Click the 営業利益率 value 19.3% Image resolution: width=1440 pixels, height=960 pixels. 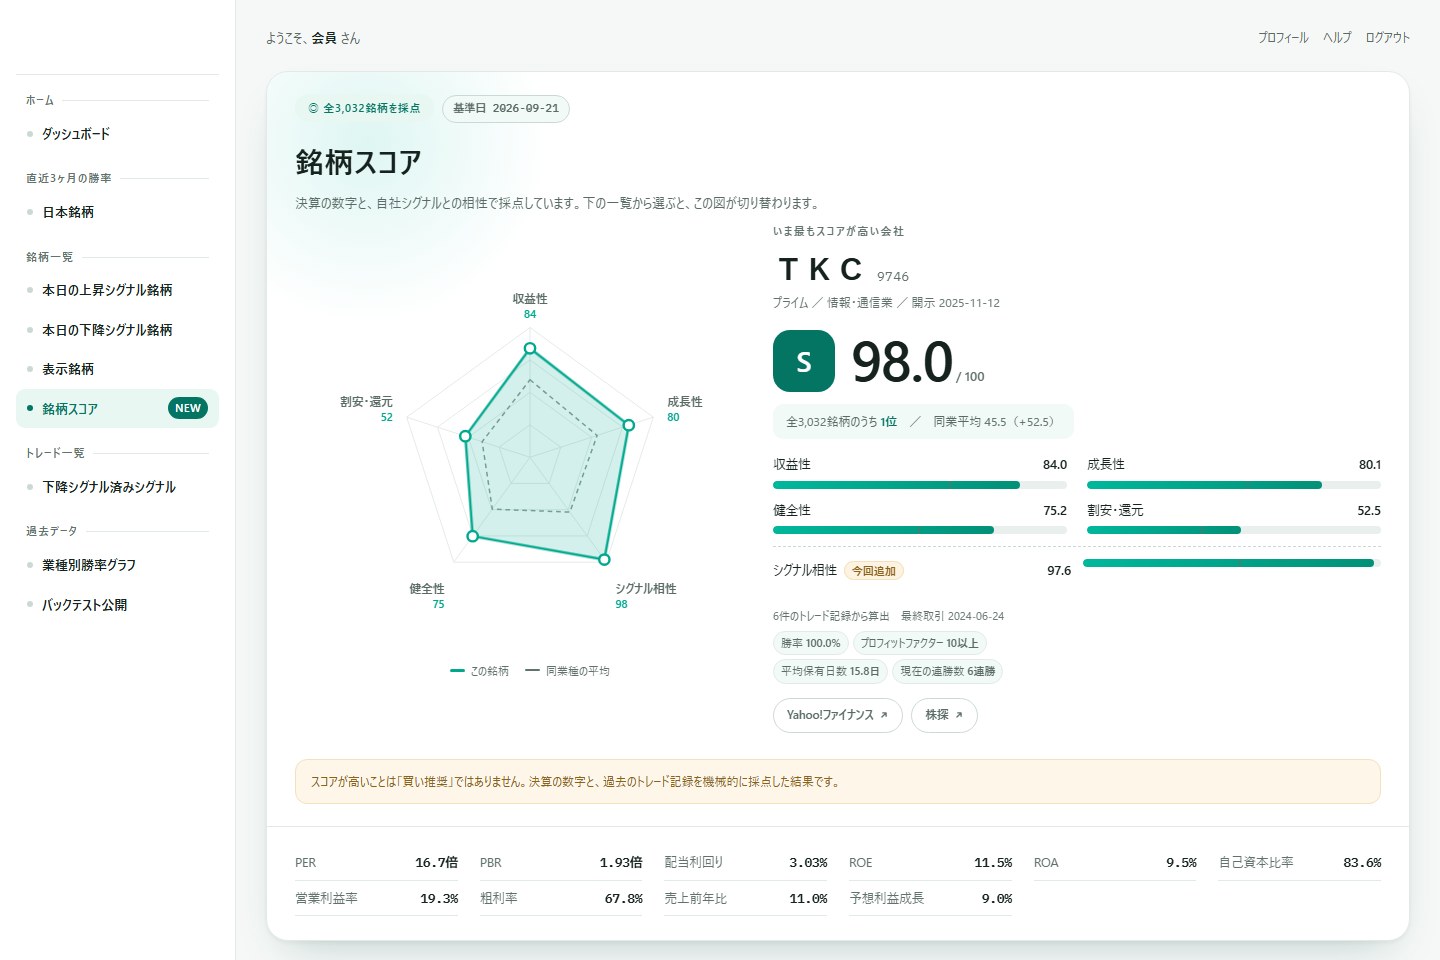point(439,899)
